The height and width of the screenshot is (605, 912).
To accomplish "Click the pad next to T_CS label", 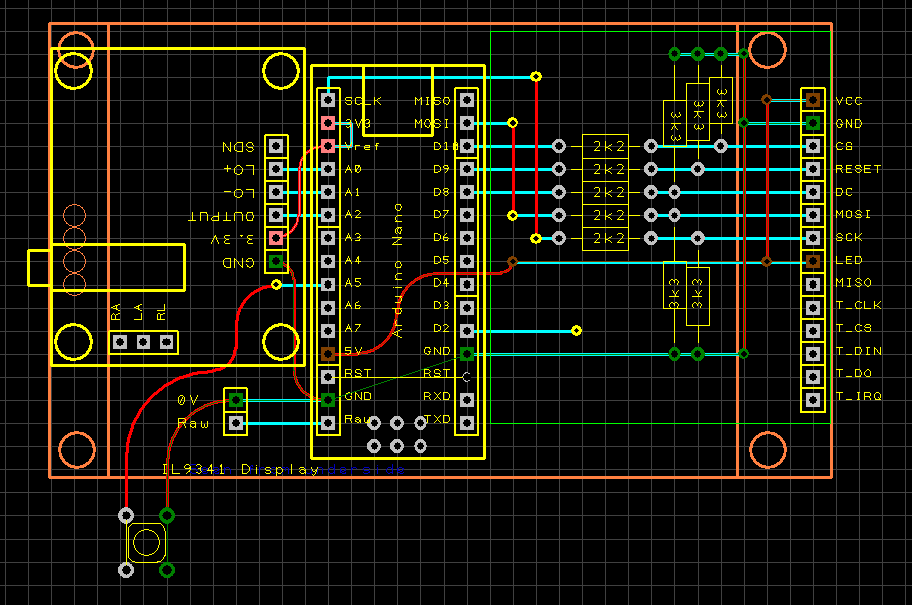I will coord(813,331).
